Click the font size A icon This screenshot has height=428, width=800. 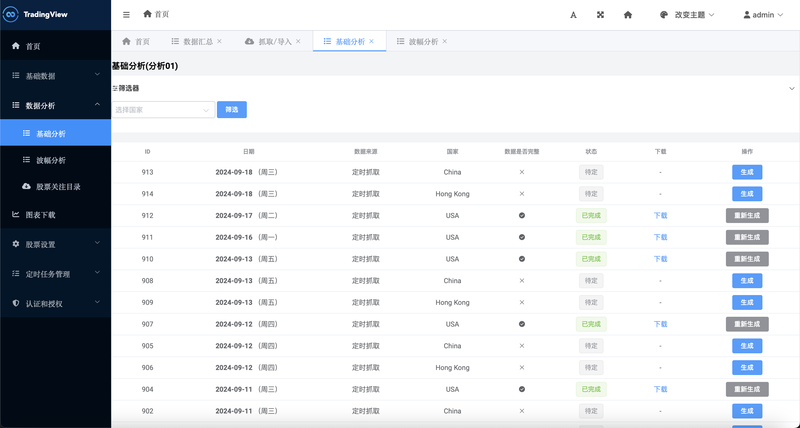coord(573,15)
